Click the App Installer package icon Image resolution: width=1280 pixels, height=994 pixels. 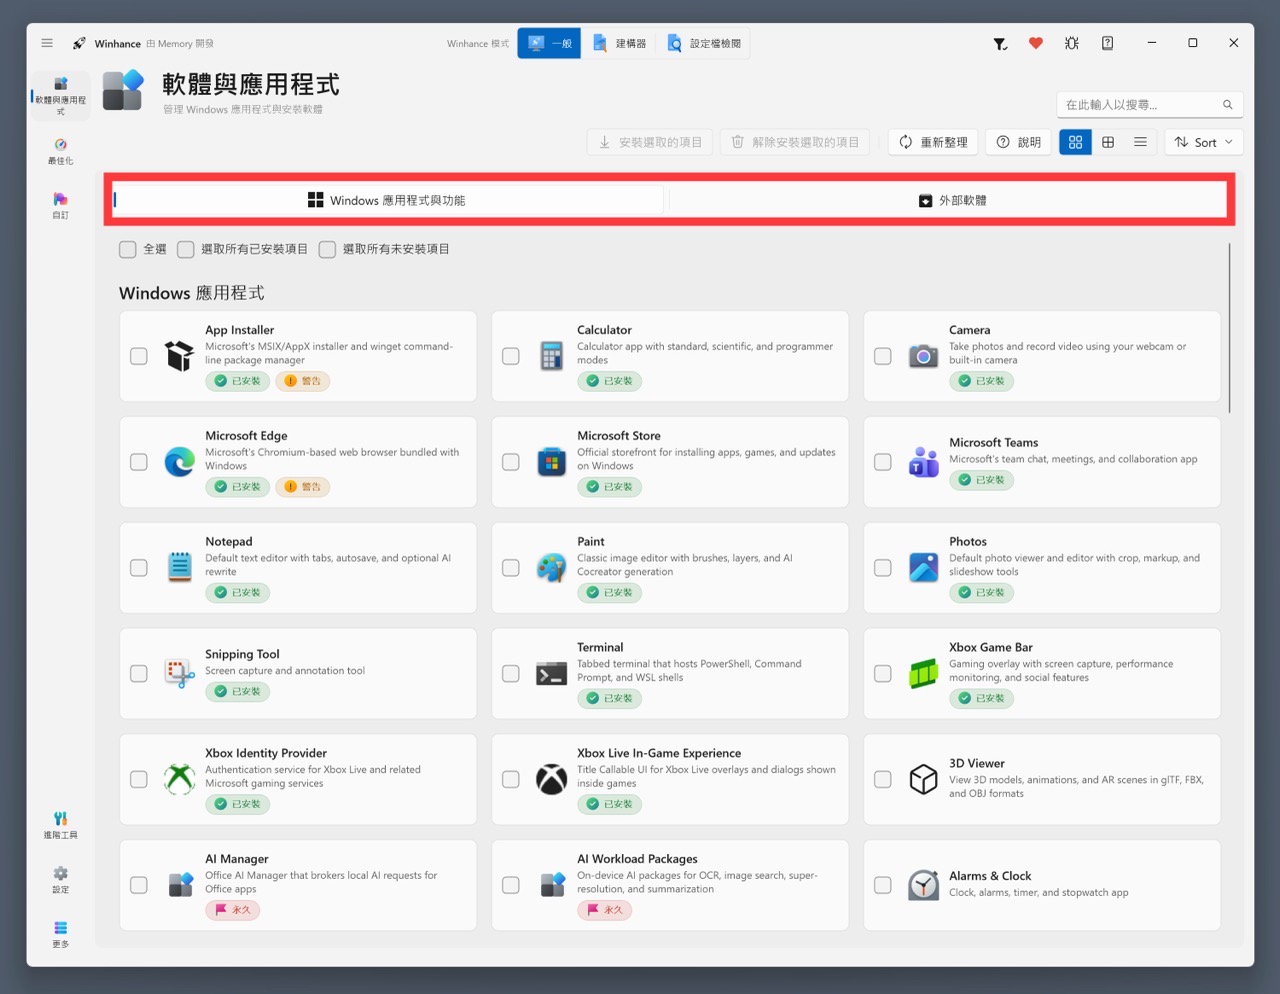pyautogui.click(x=180, y=355)
